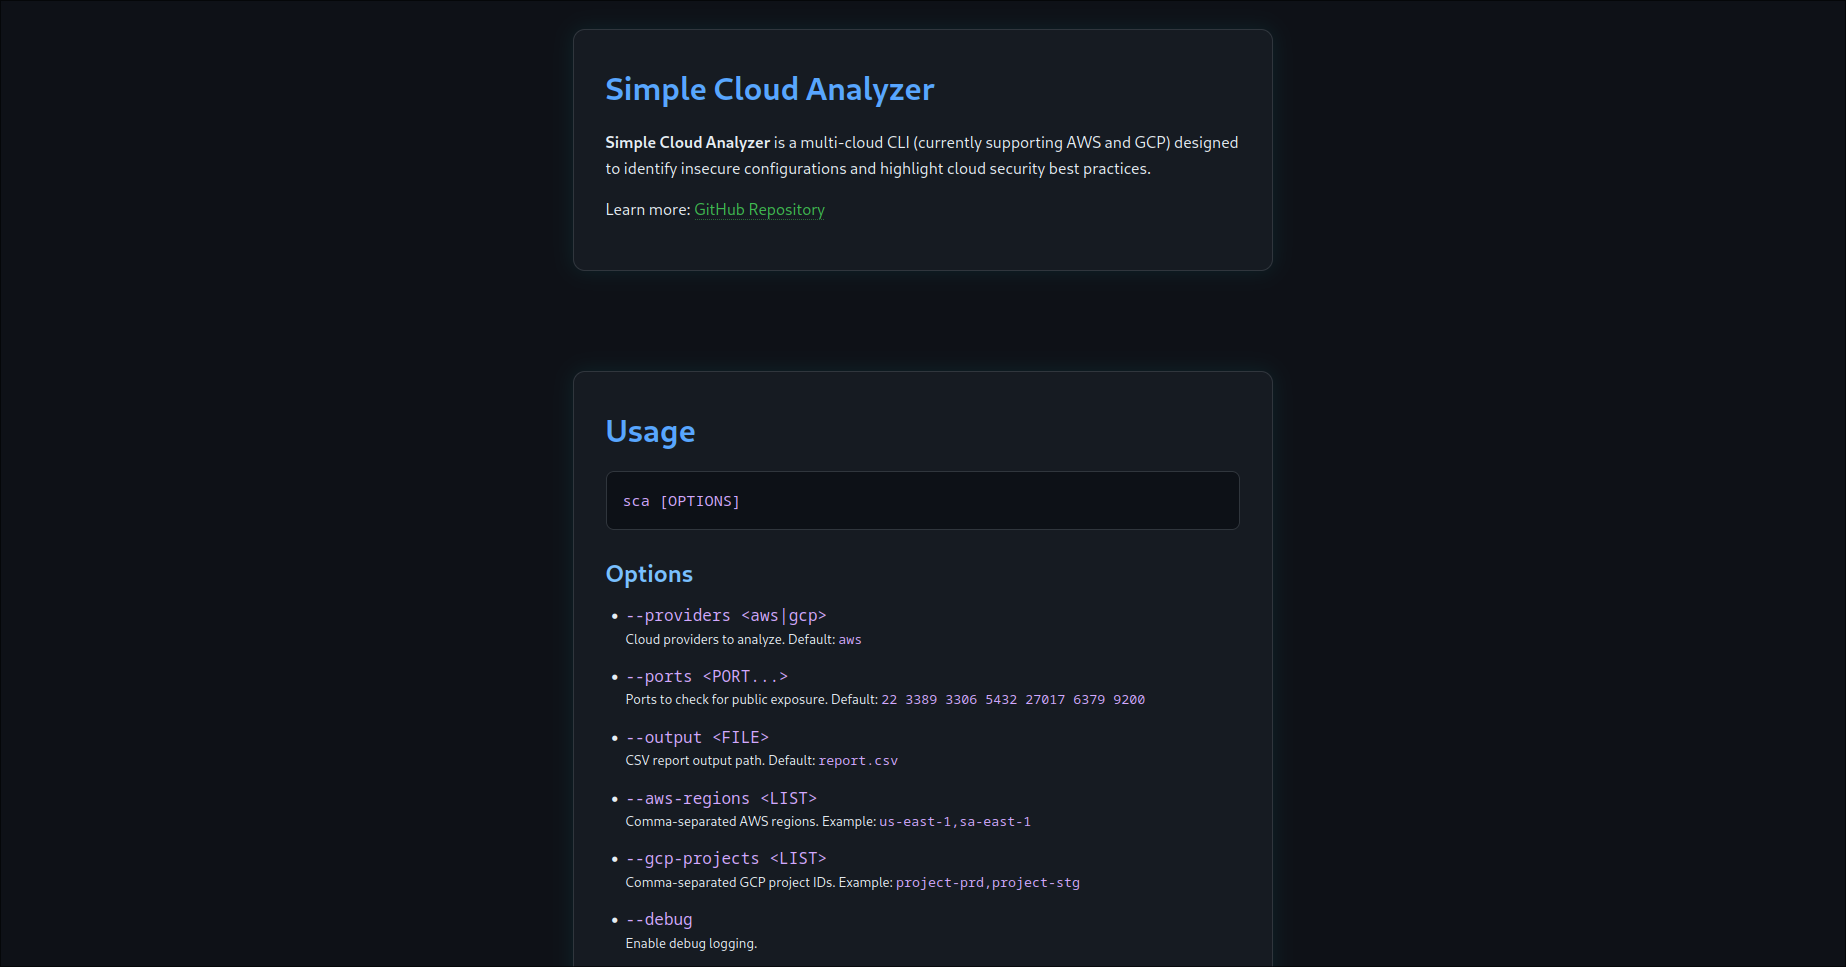Click the '--providers <aws|gcp>' option
This screenshot has width=1846, height=967.
726,615
